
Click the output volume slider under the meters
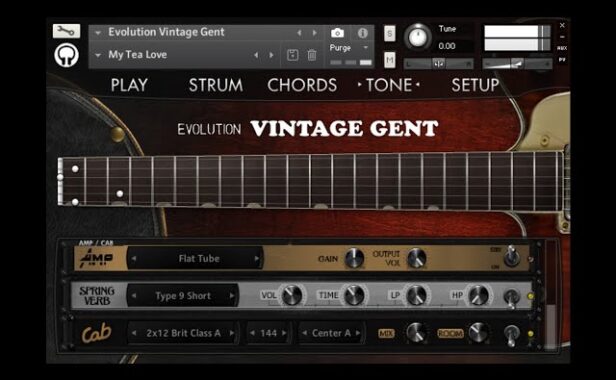pos(517,64)
